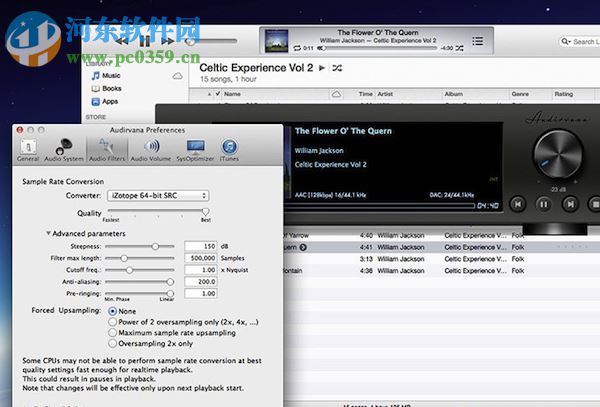Click iTunes rewind button
The width and height of the screenshot is (600, 407).
click(121, 41)
